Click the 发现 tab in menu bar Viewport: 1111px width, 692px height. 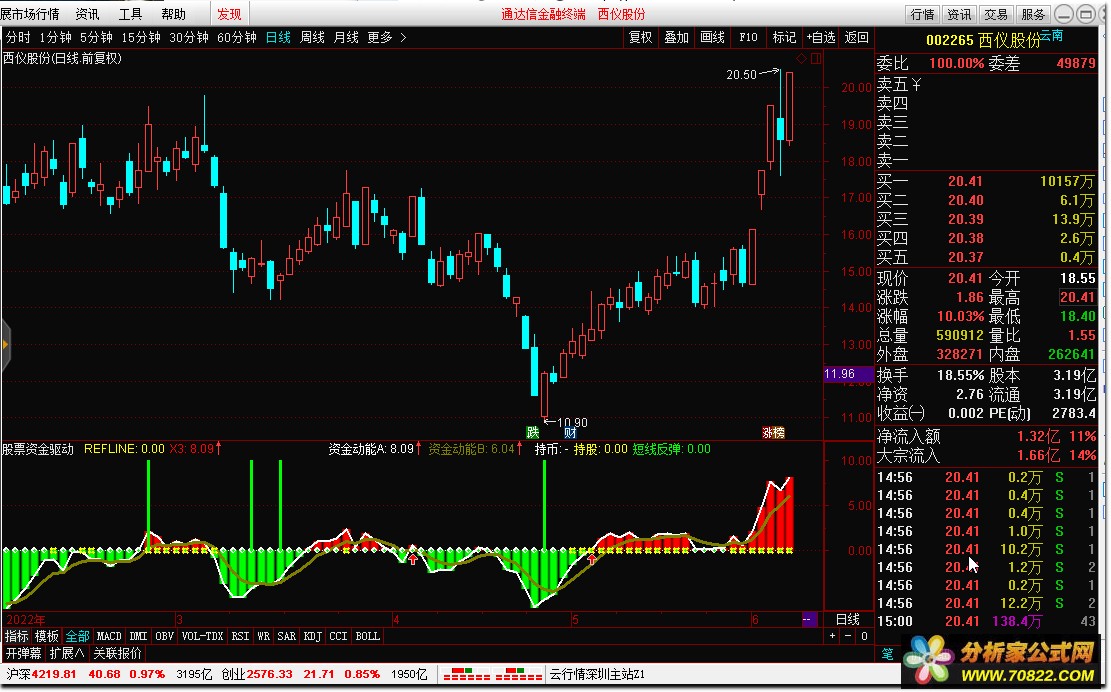coord(230,13)
